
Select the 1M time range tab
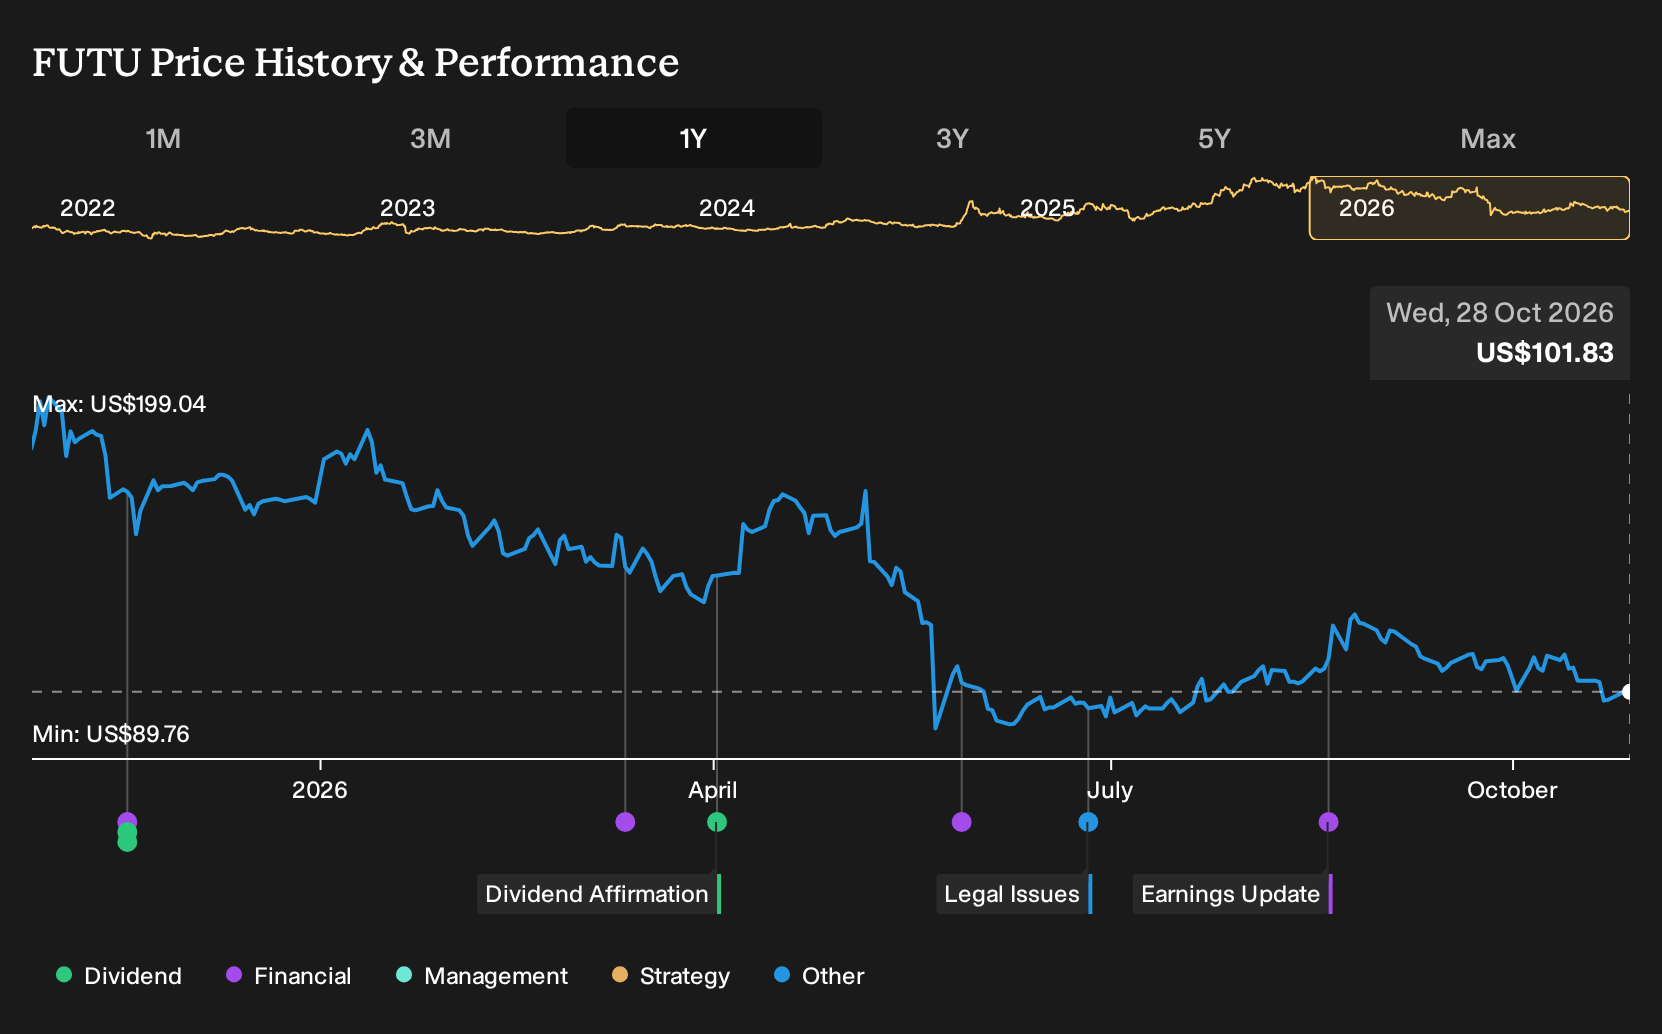click(x=163, y=138)
